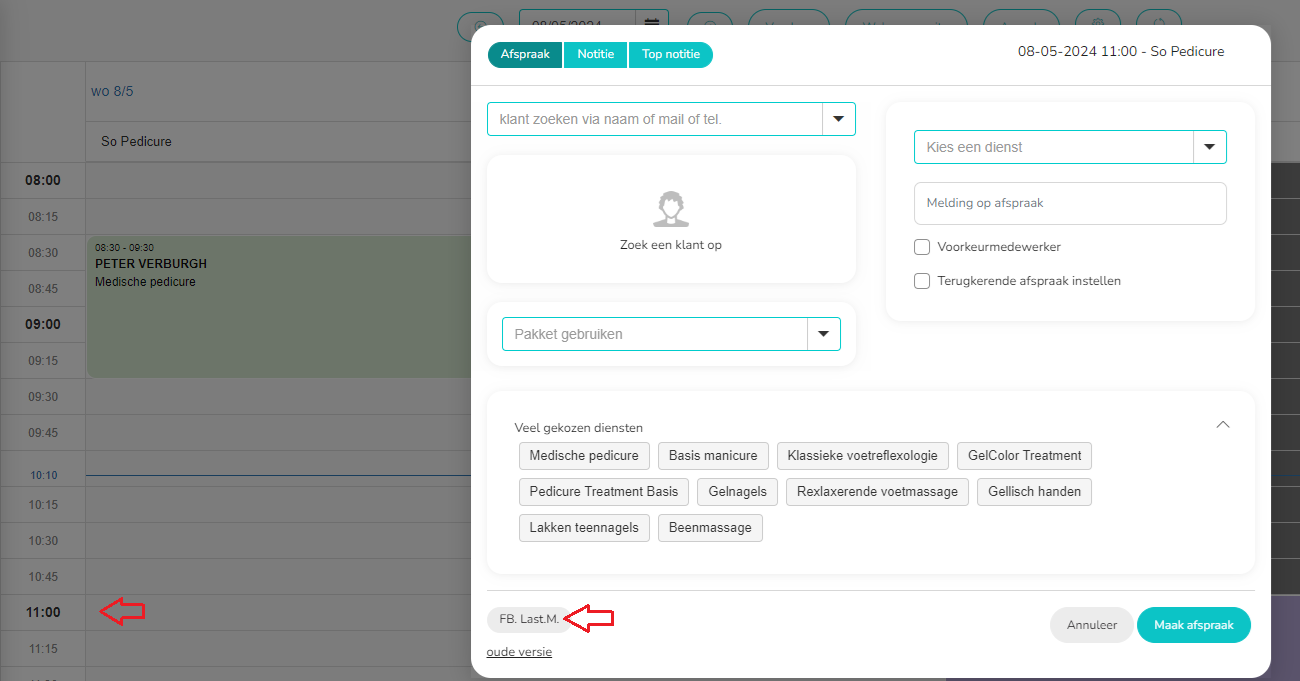The width and height of the screenshot is (1300, 681).
Task: Switch to the Afspraak tab
Action: tap(525, 54)
